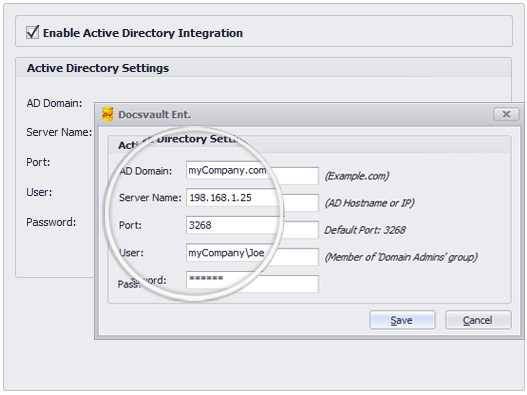Click the 'Port:' label in dialog
527x395 pixels.
pos(130,225)
